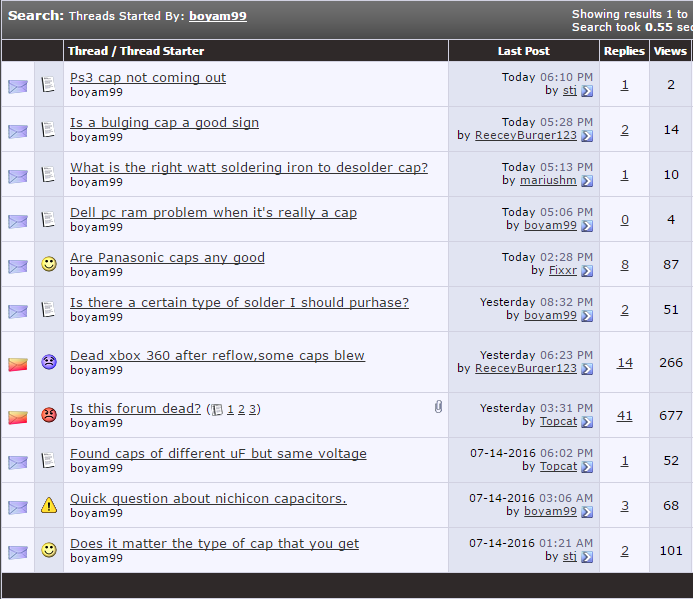Click smiley icon on Does it matter thread

(x=49, y=550)
